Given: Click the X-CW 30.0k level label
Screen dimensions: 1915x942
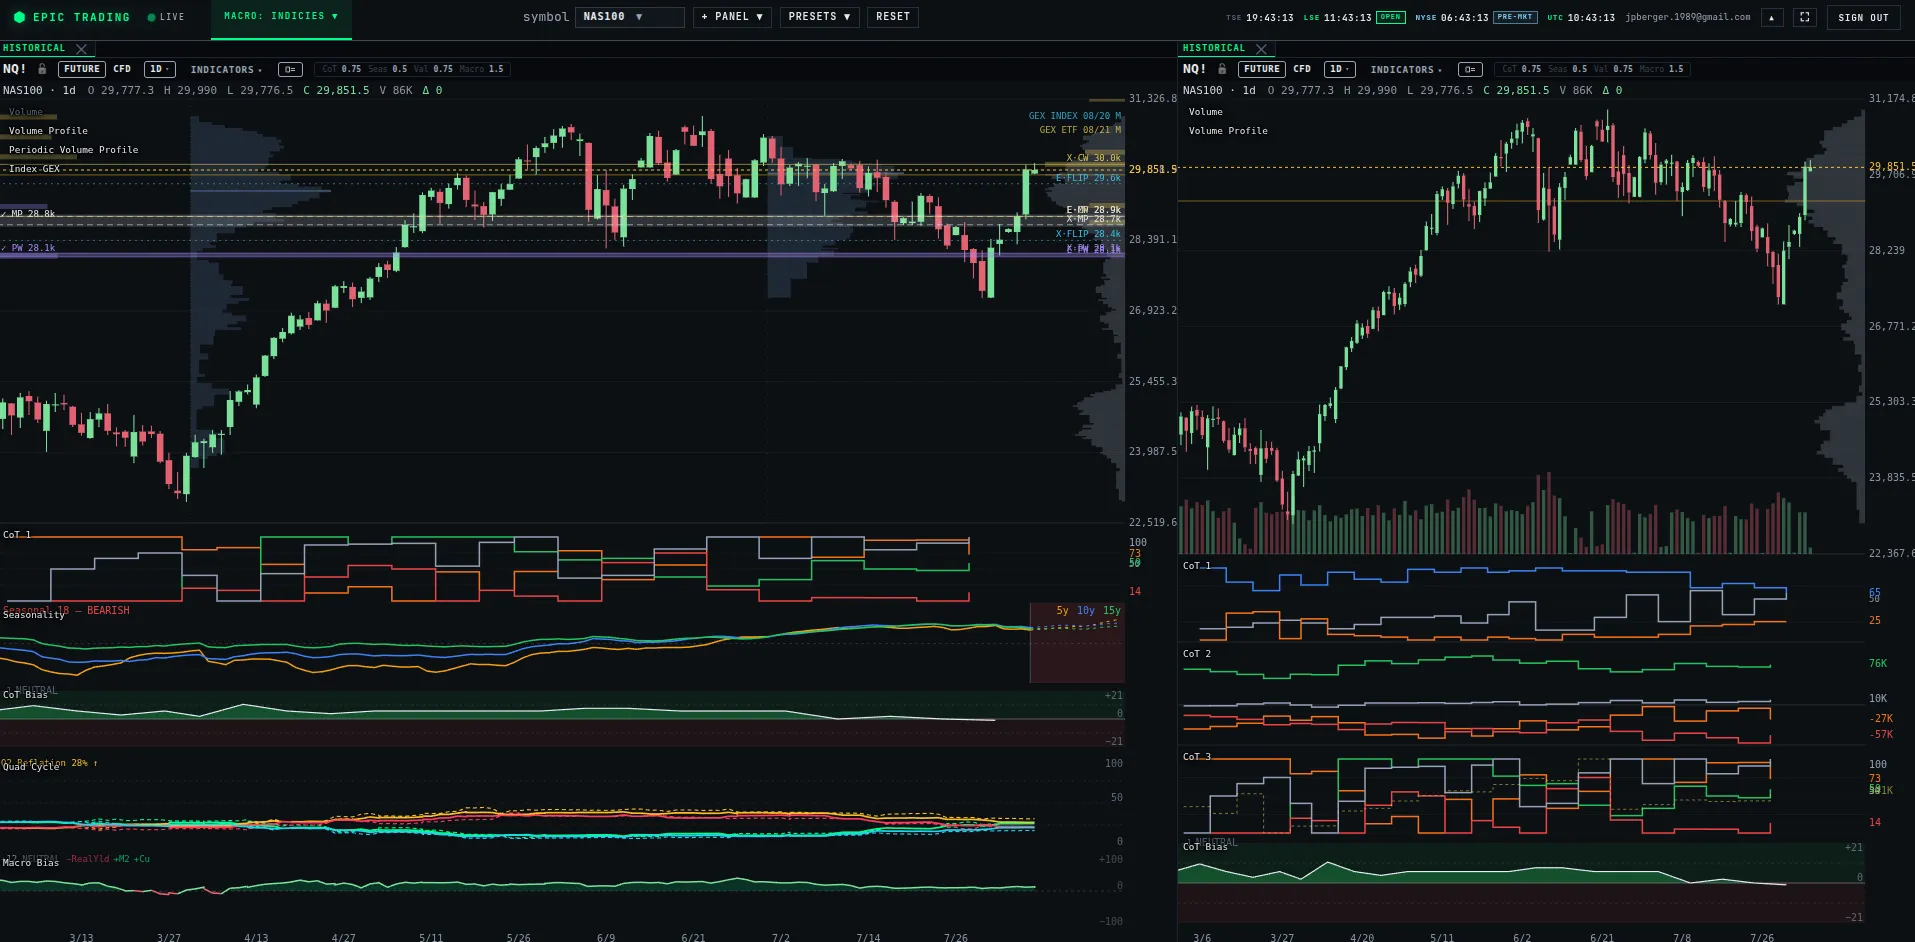Looking at the screenshot, I should (x=1093, y=158).
